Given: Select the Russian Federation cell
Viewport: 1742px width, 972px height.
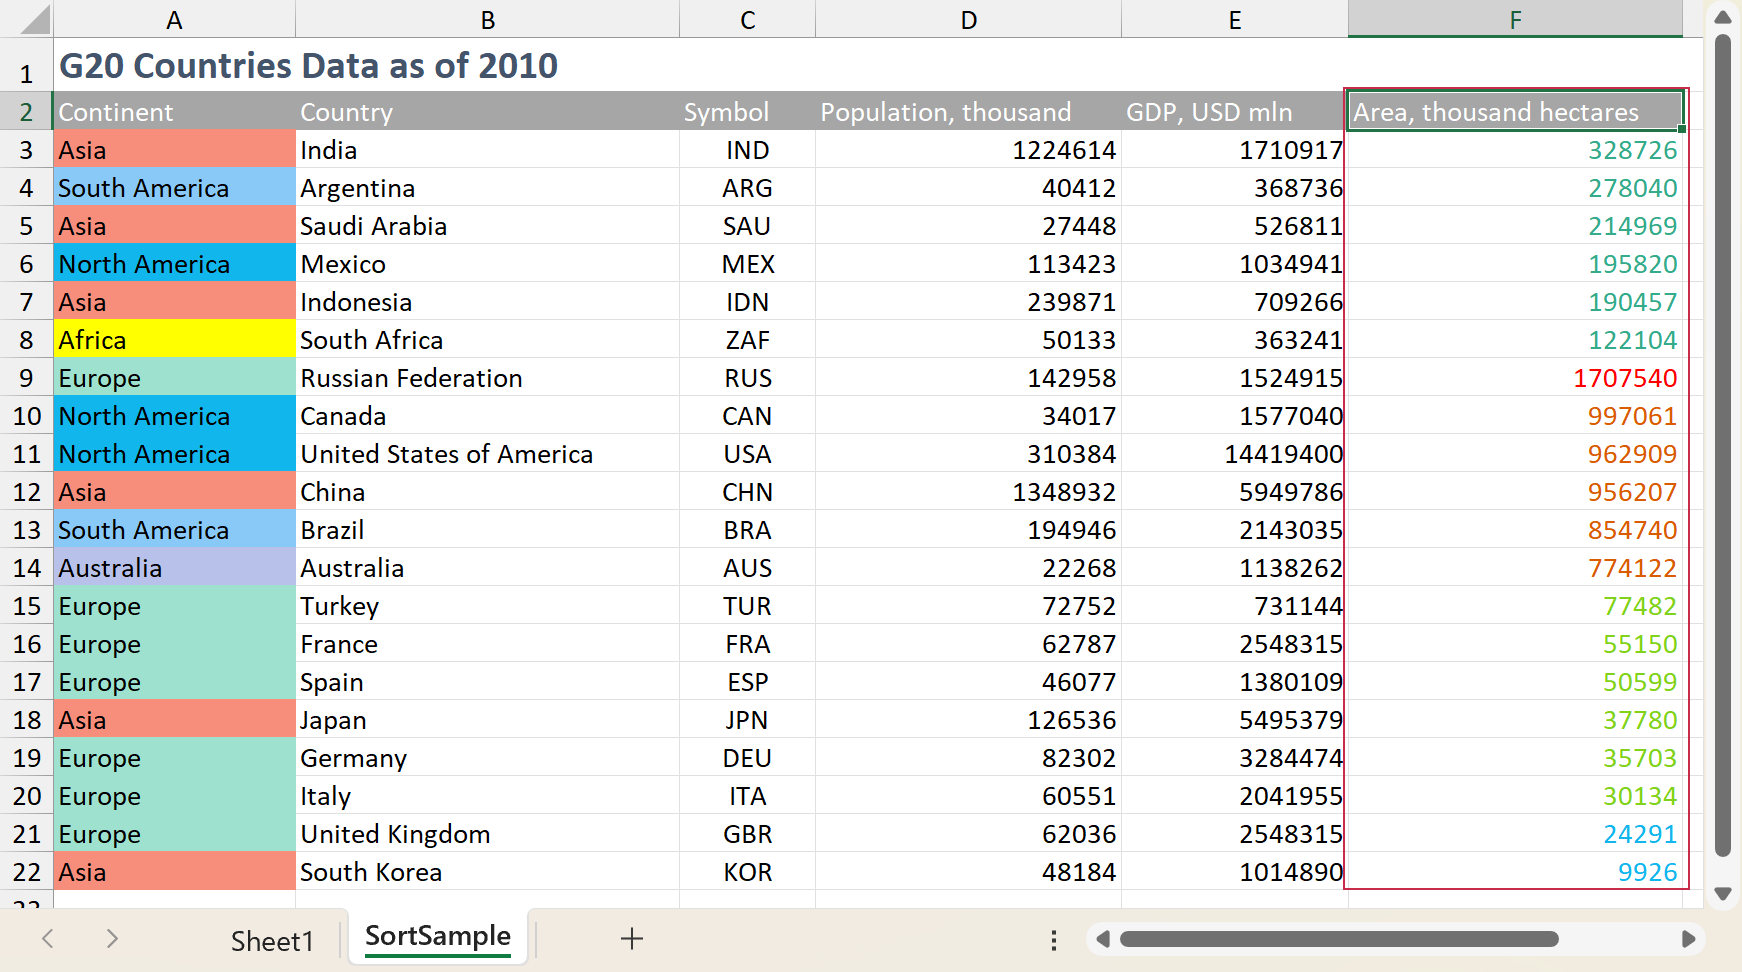Looking at the screenshot, I should [x=487, y=378].
